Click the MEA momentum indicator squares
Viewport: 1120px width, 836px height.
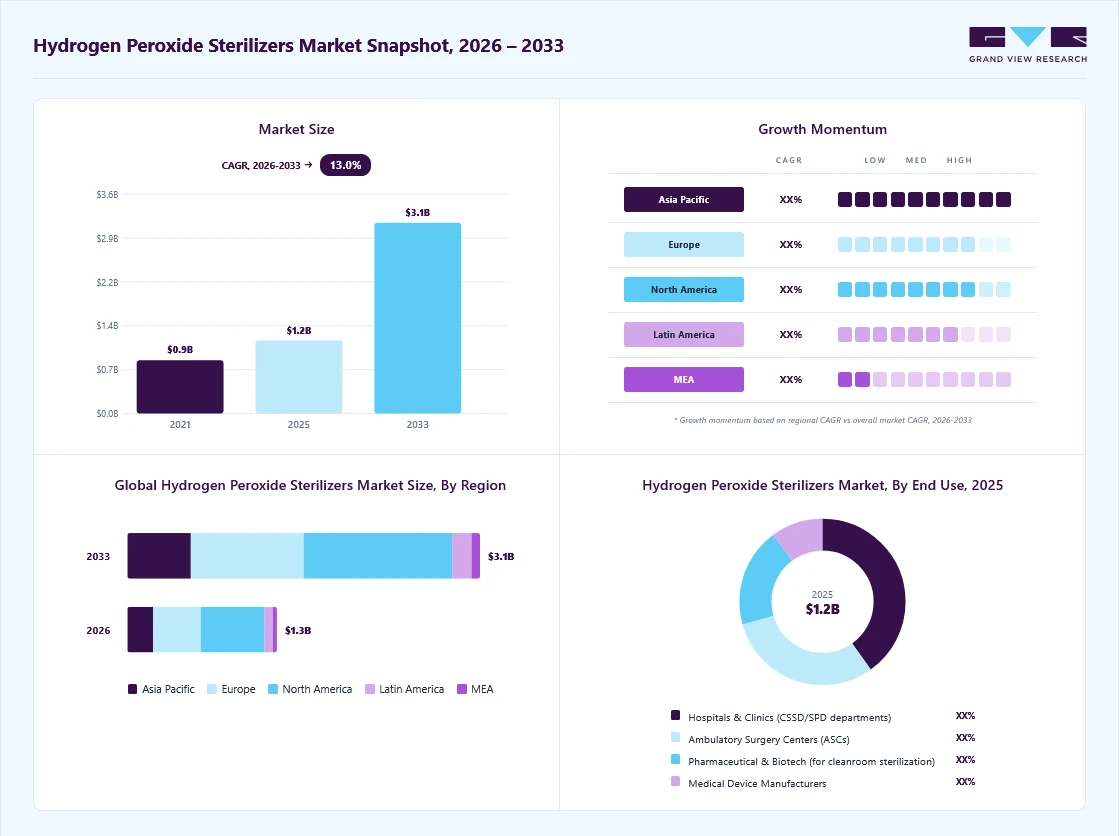coord(924,379)
